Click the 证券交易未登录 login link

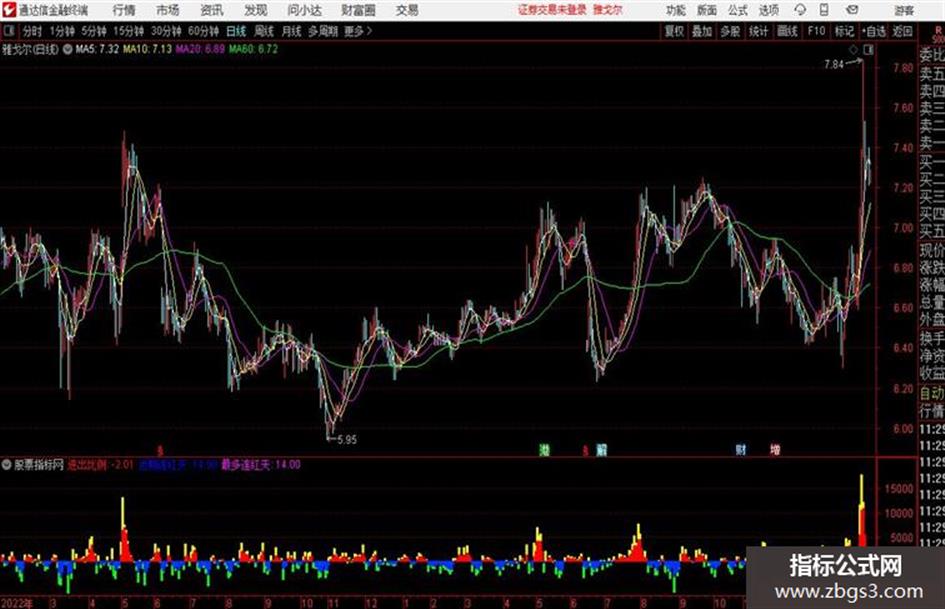coord(552,10)
